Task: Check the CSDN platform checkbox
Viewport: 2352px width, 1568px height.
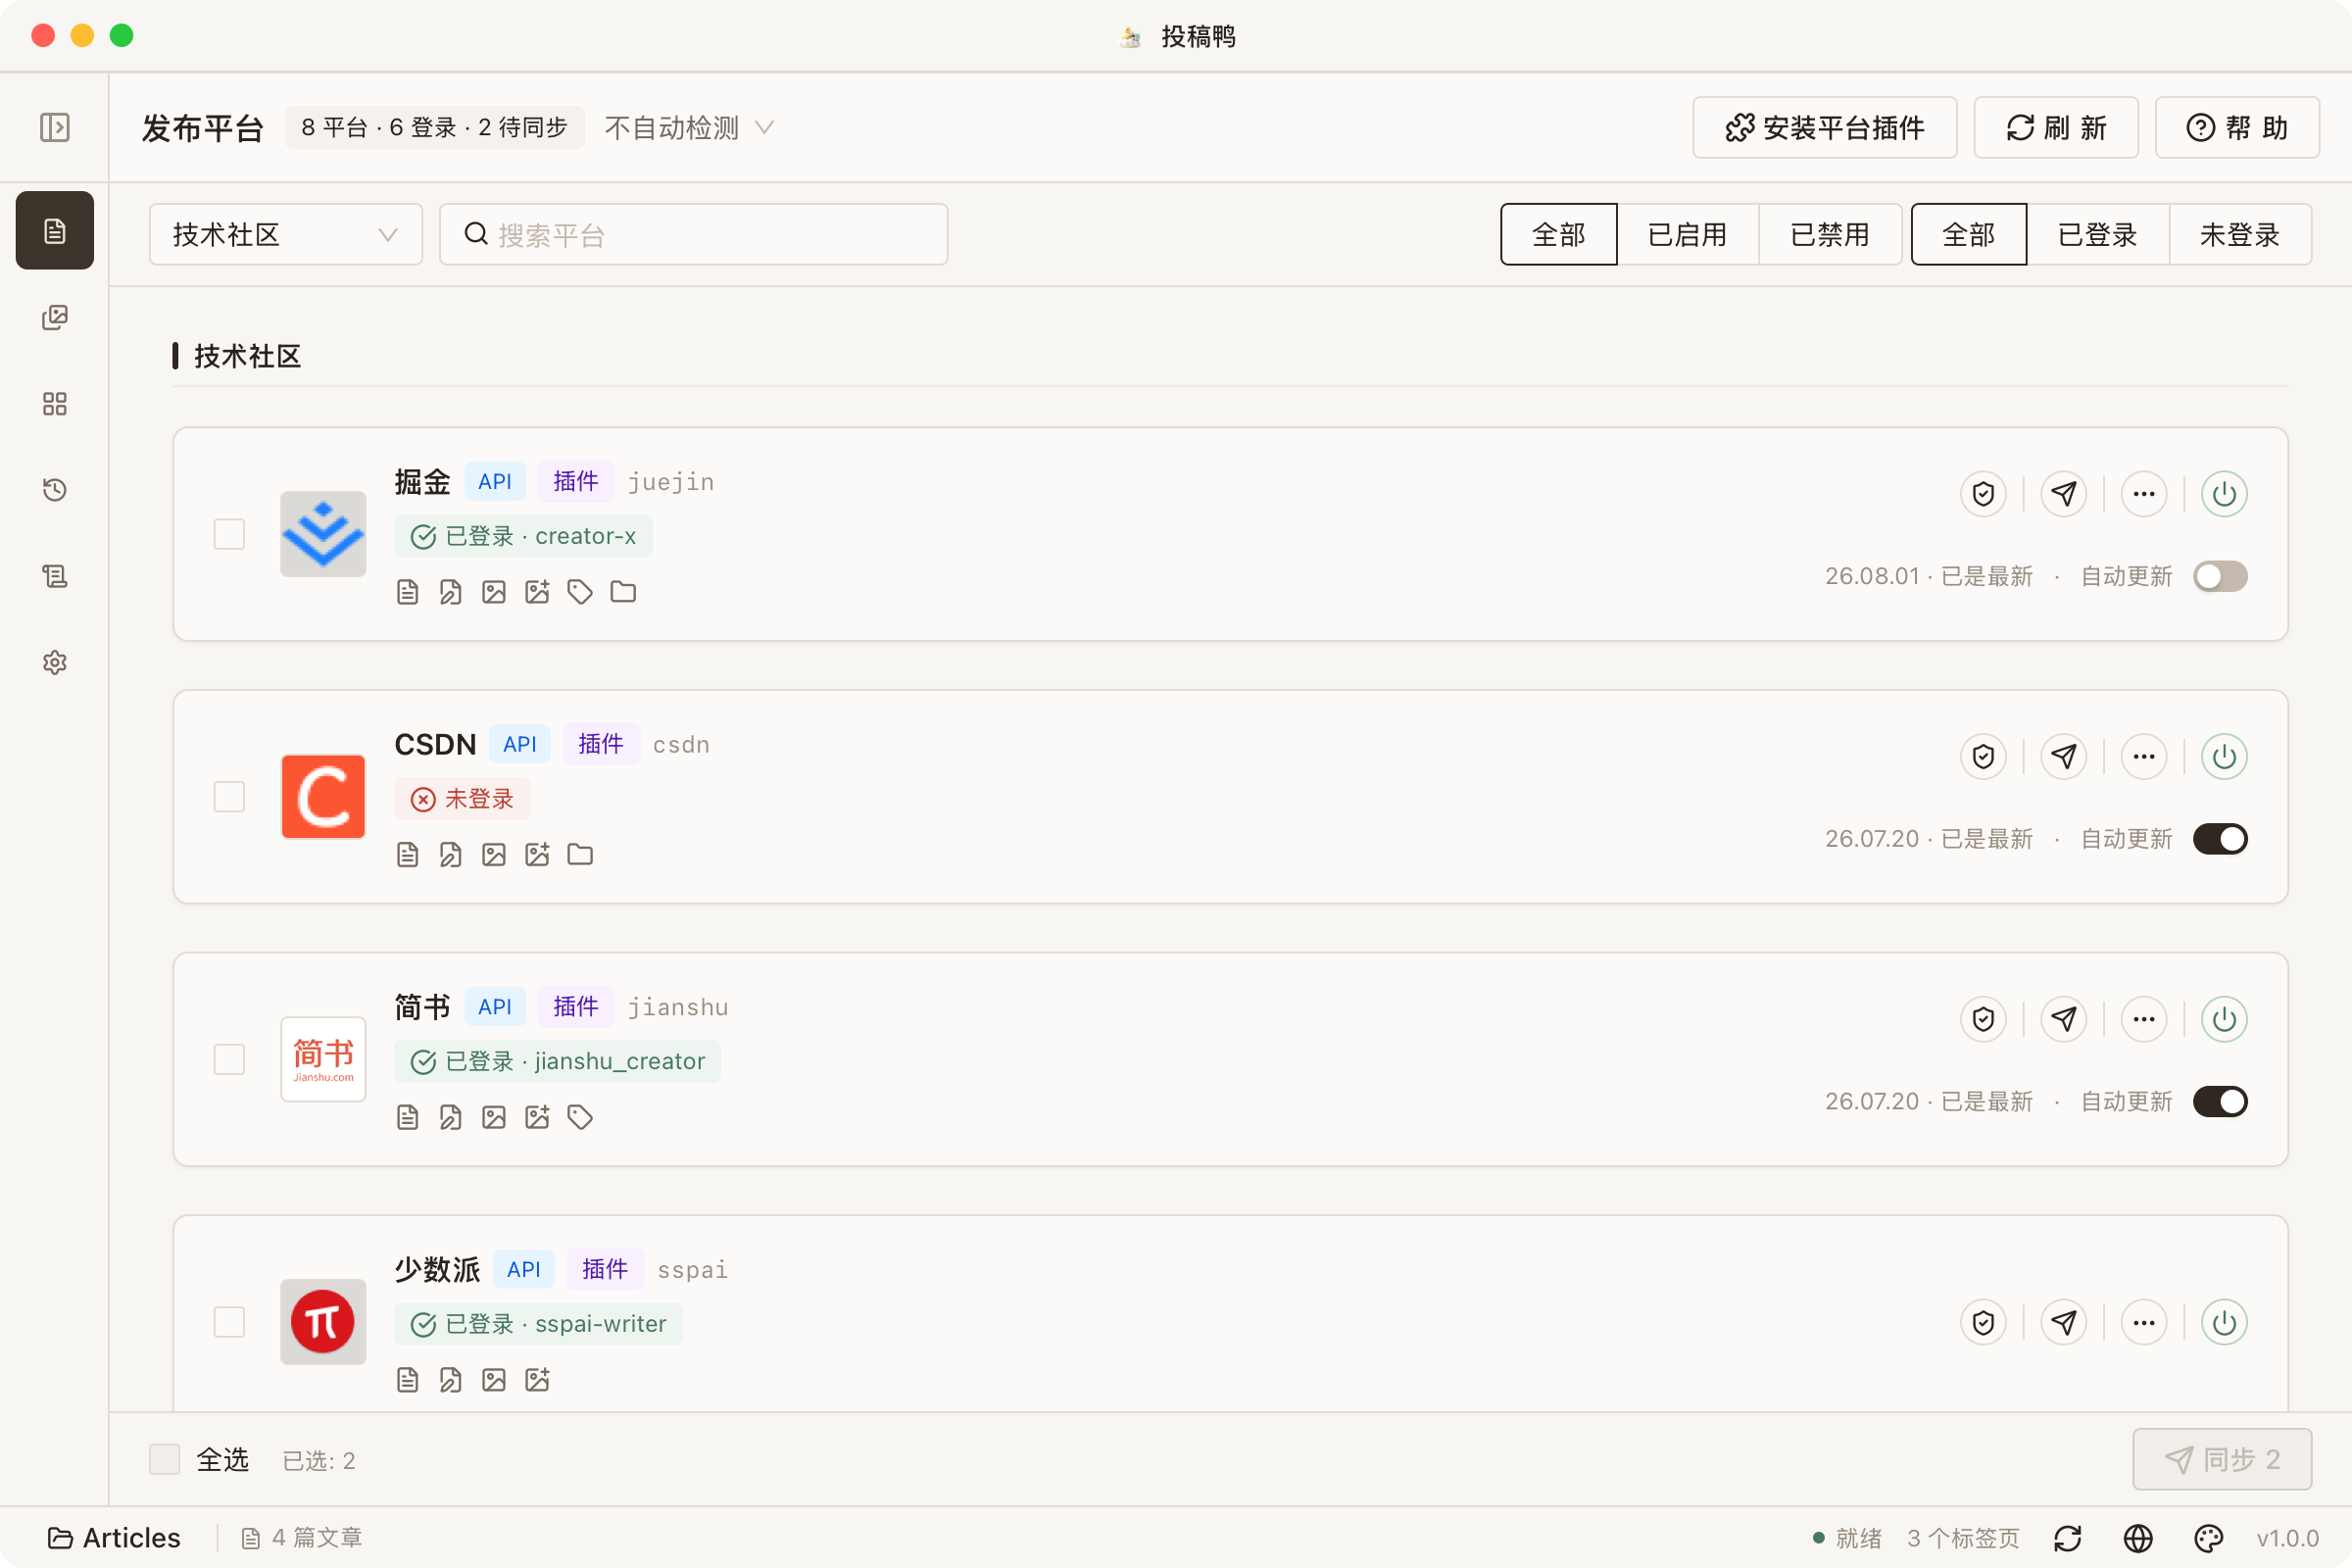Action: [229, 797]
